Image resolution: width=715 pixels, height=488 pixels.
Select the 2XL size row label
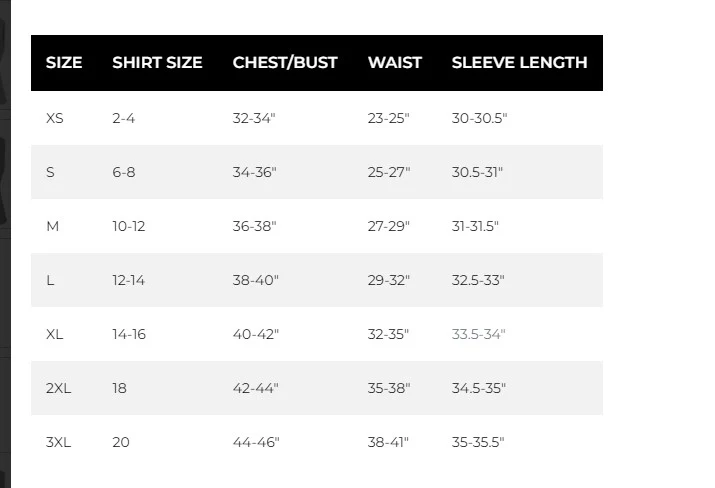point(58,388)
